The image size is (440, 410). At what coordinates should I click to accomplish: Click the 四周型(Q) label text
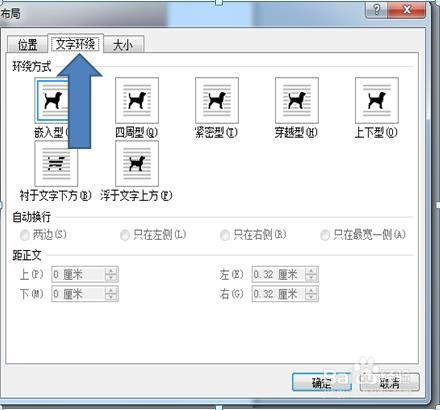click(136, 132)
